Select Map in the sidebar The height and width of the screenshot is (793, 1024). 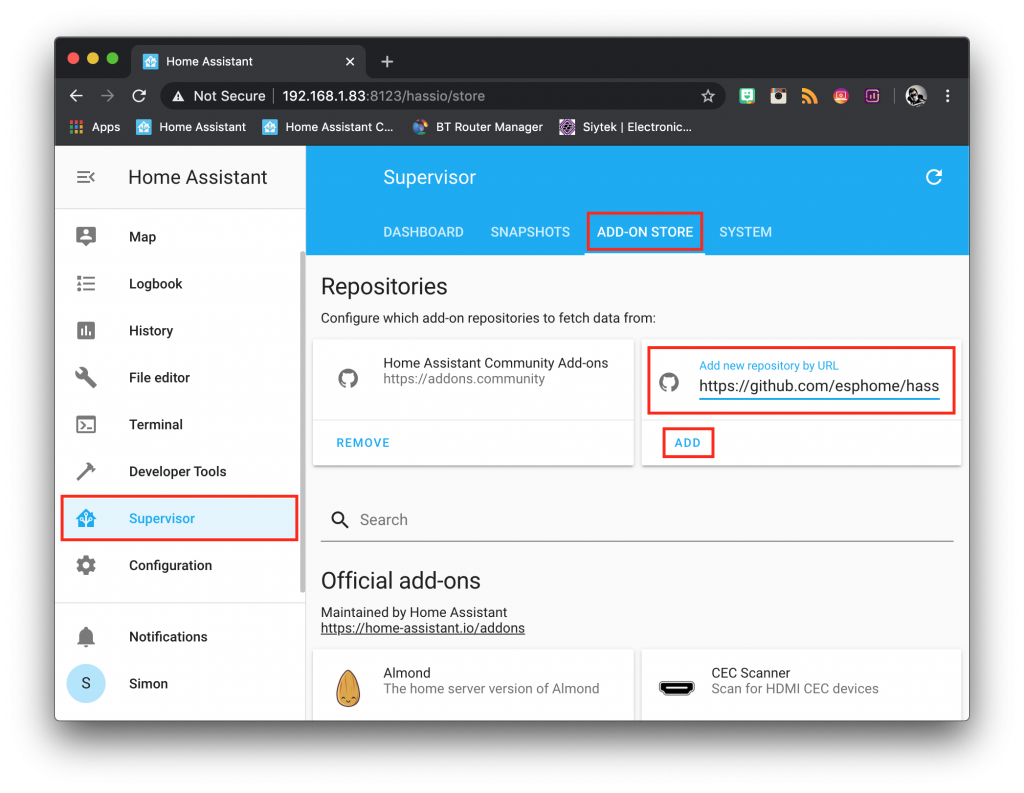click(x=180, y=236)
